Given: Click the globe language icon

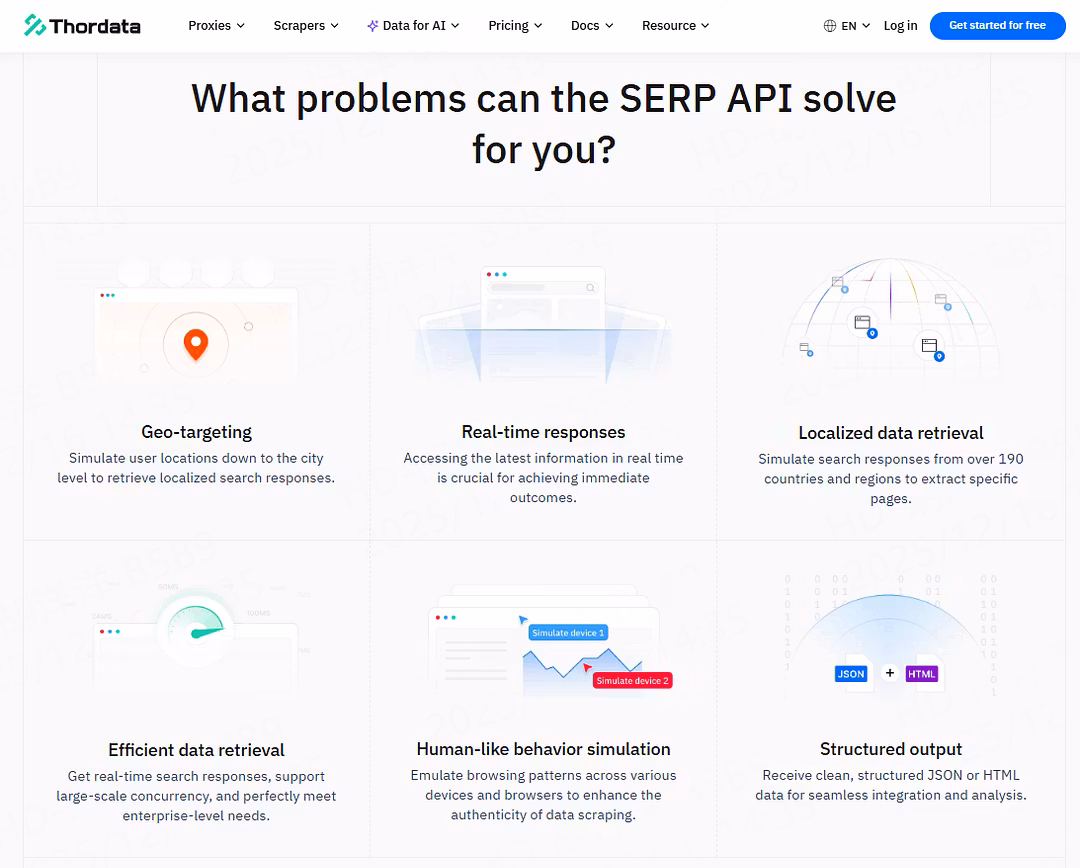Looking at the screenshot, I should click(x=830, y=26).
